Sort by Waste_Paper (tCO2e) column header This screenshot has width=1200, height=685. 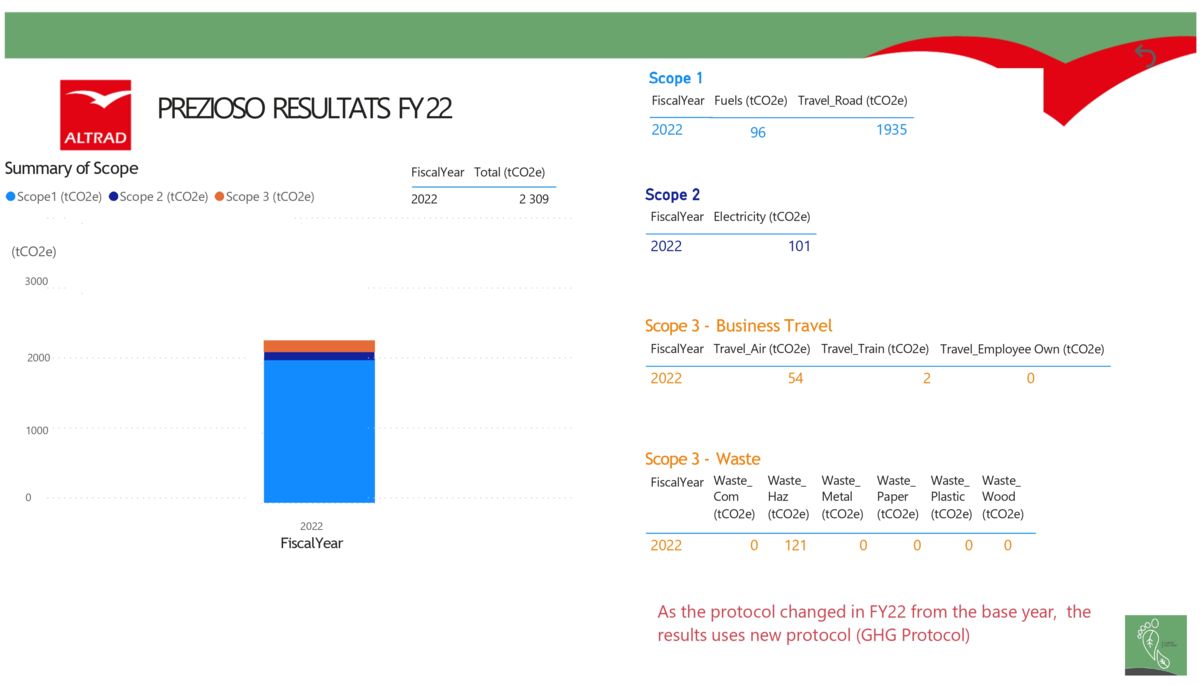click(x=897, y=498)
